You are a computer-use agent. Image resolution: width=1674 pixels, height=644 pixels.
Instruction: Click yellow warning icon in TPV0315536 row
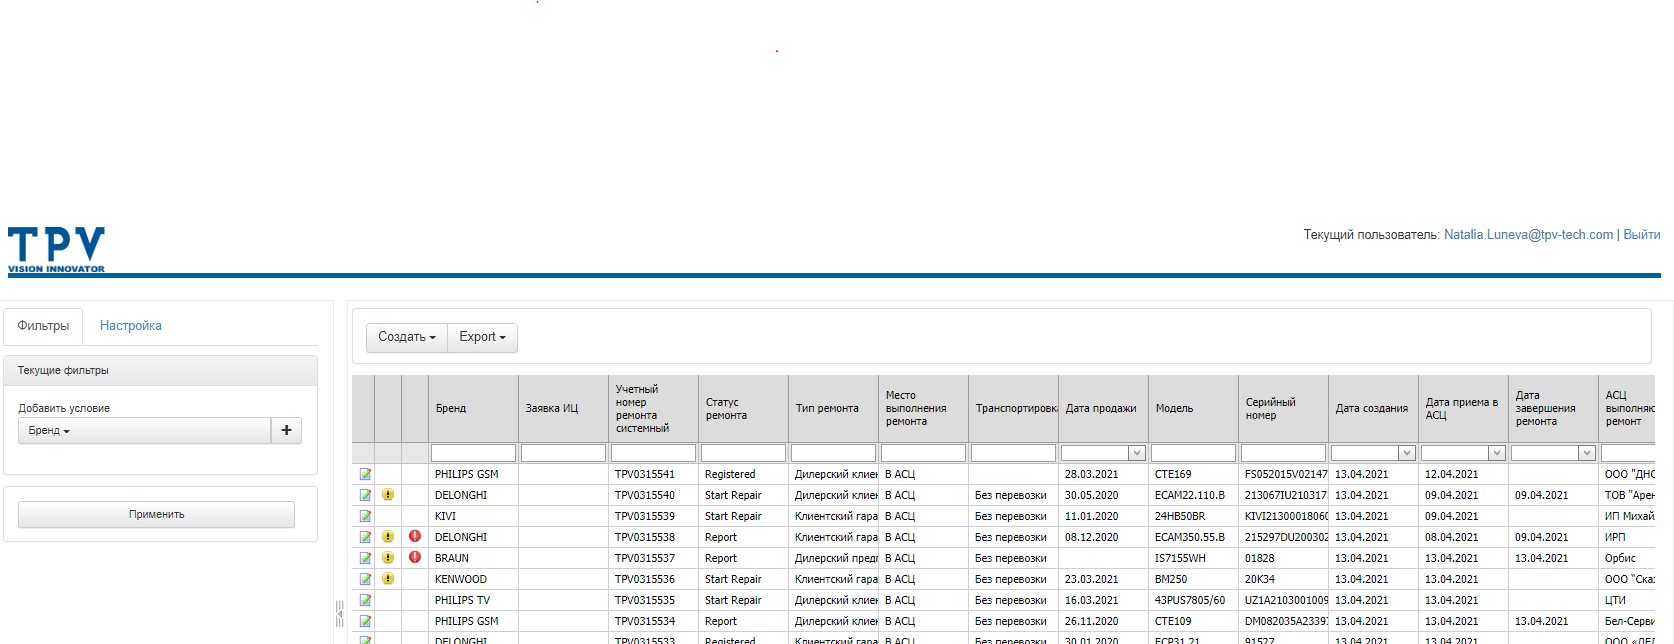388,579
